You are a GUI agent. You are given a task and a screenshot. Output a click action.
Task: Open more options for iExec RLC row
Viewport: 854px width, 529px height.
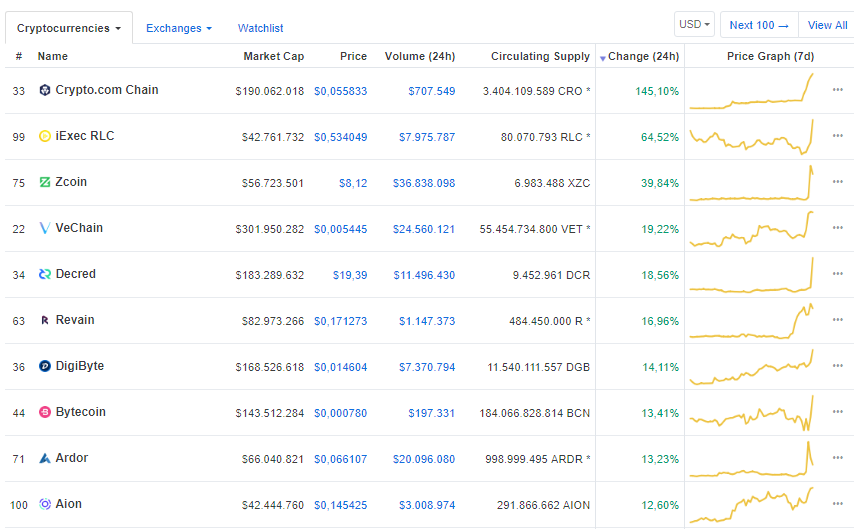click(x=838, y=135)
